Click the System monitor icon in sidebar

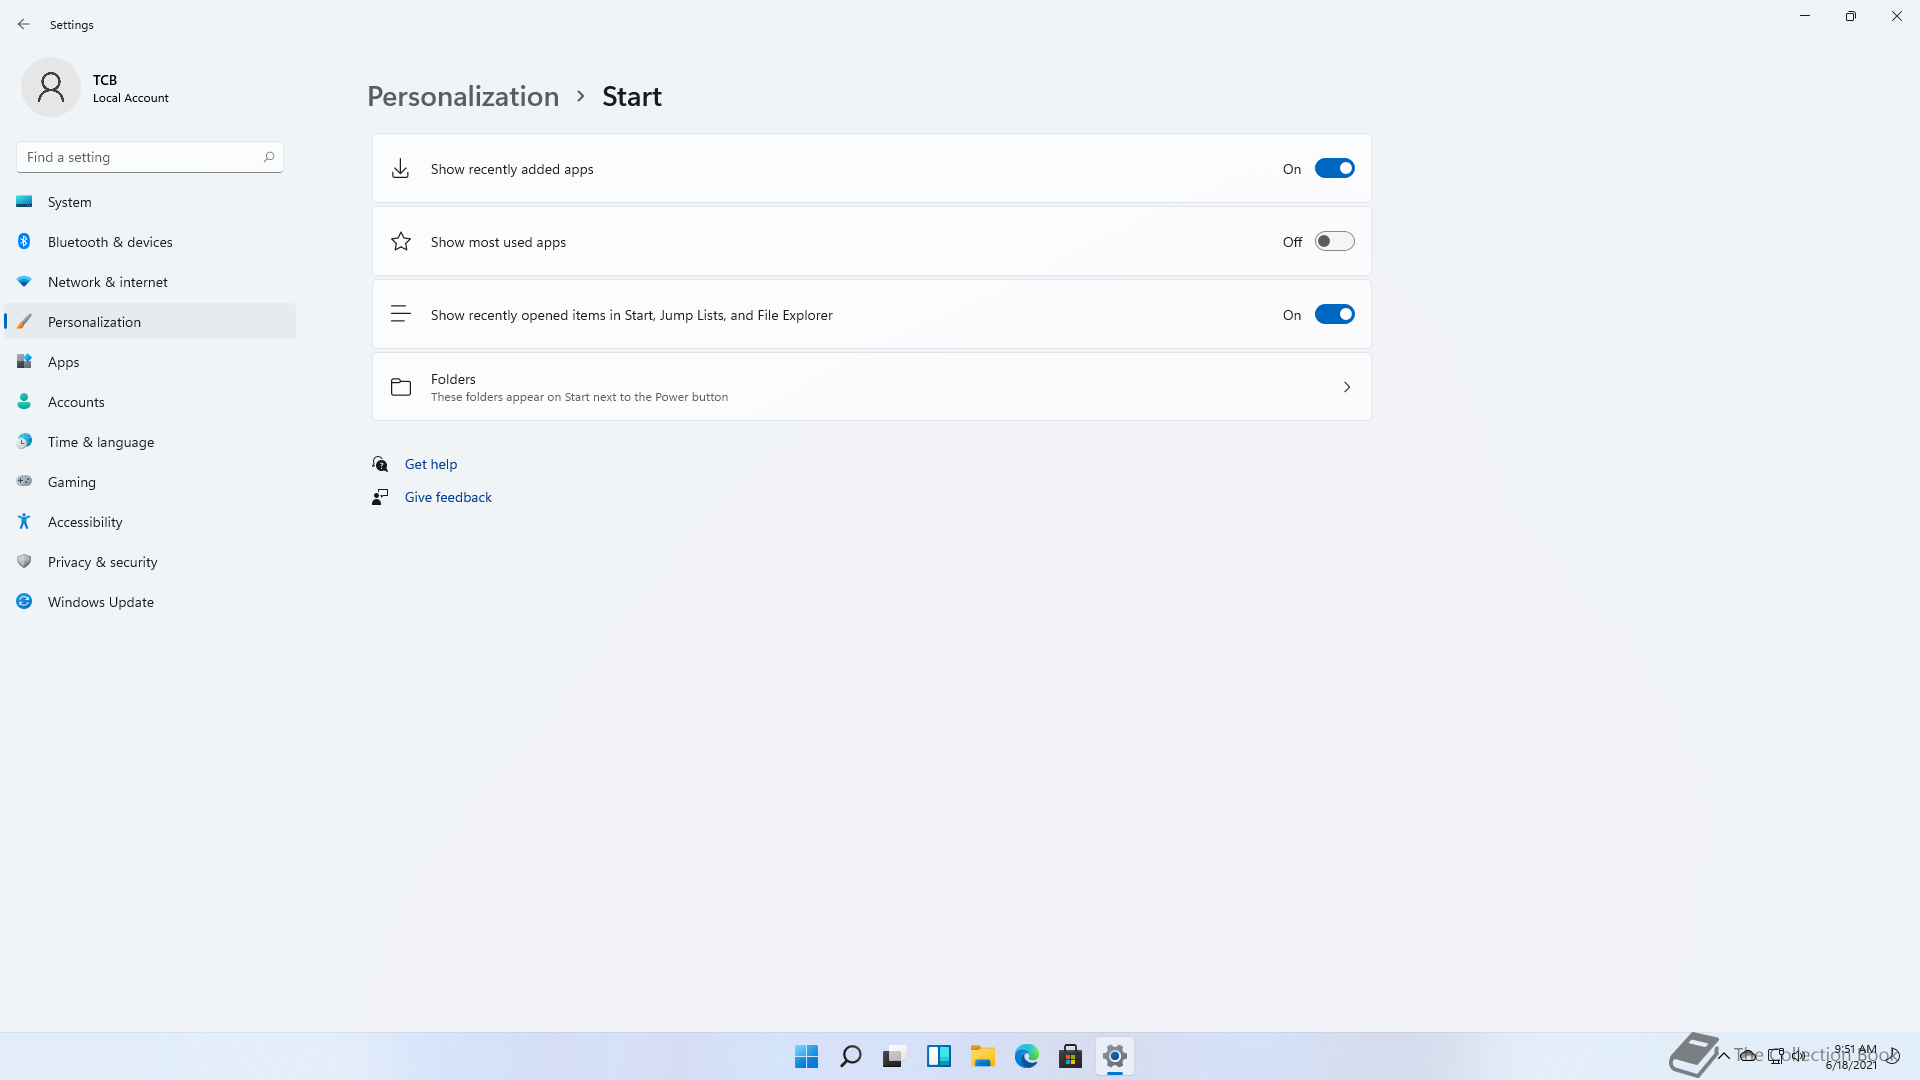point(24,202)
